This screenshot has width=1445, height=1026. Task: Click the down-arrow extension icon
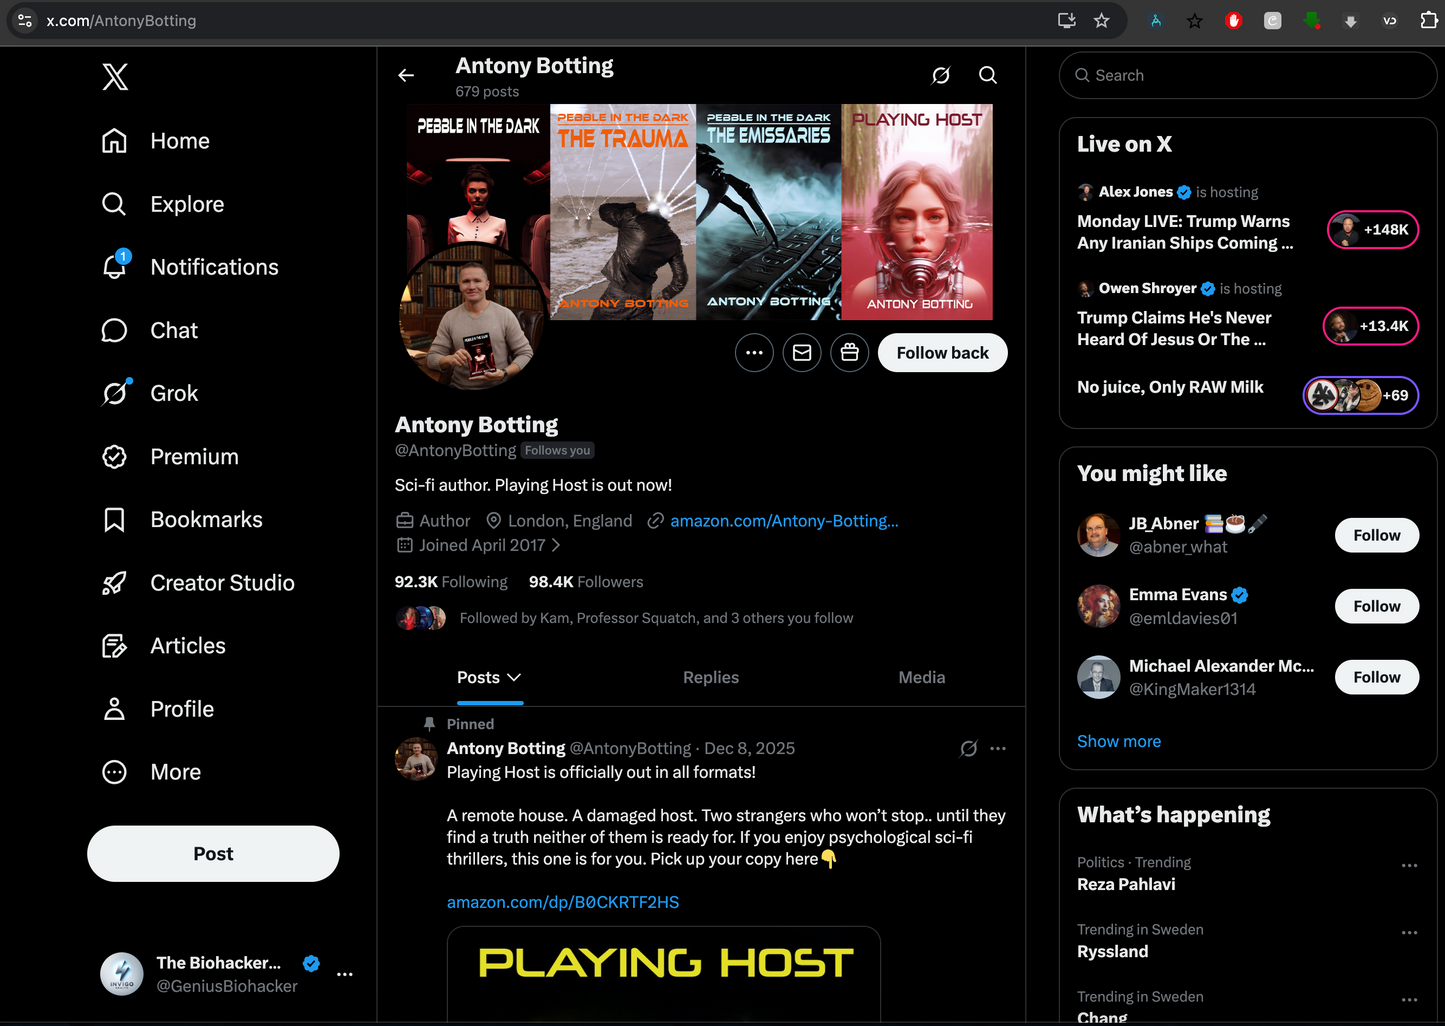[x=1351, y=20]
